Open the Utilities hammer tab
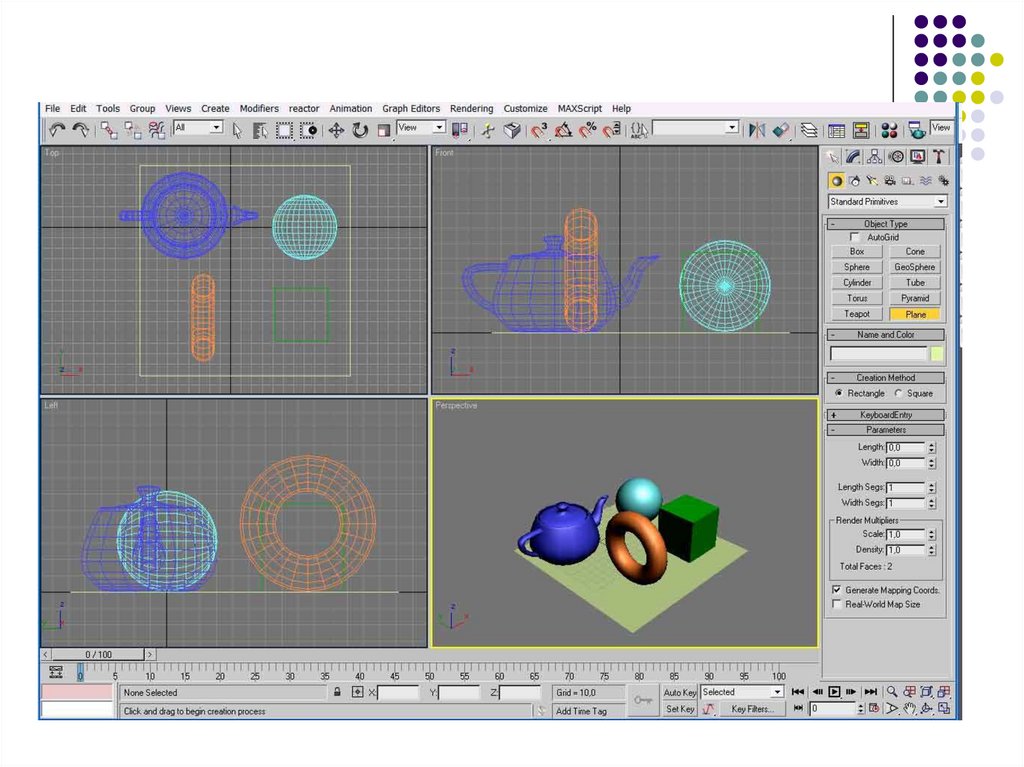The height and width of the screenshot is (767, 1024). (x=939, y=157)
